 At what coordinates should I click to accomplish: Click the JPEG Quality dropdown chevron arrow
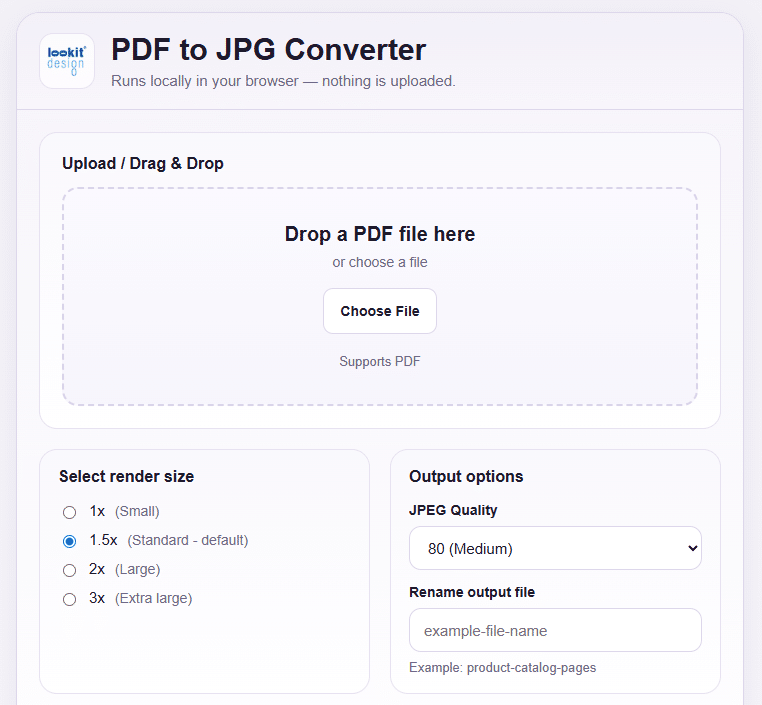[693, 548]
